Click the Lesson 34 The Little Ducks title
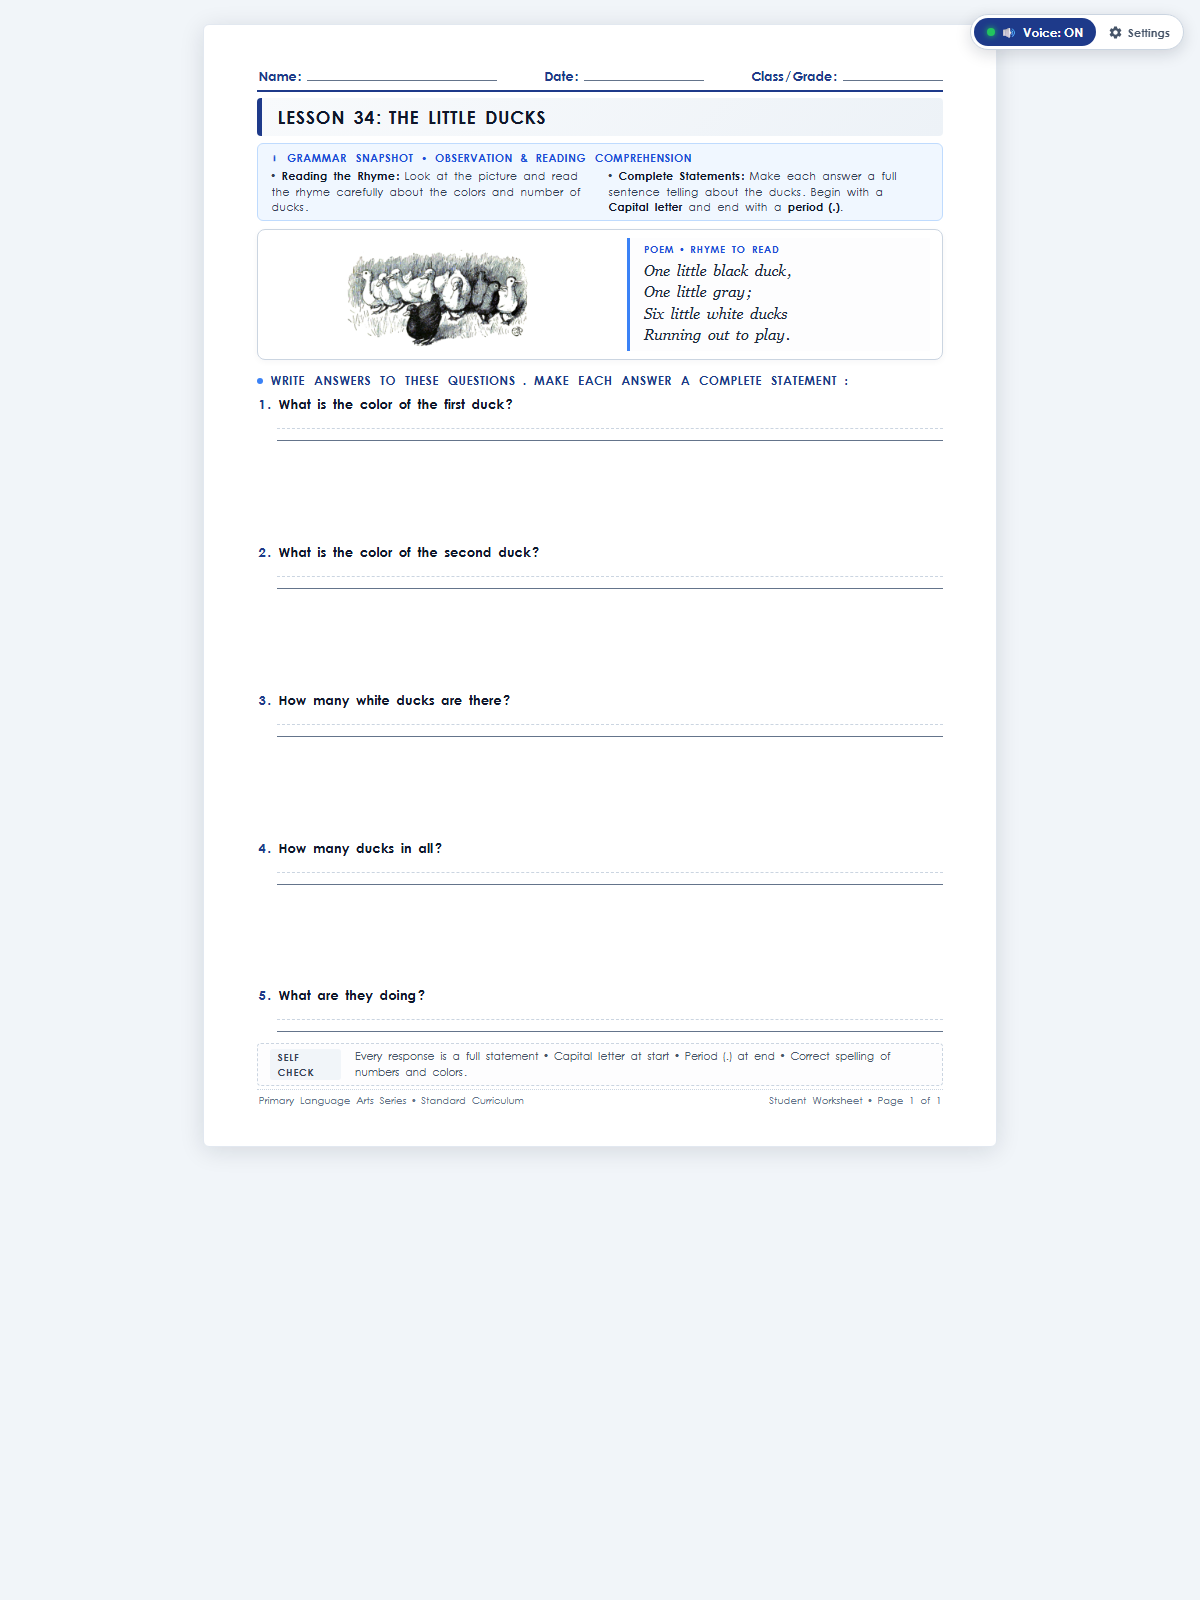 (x=411, y=118)
